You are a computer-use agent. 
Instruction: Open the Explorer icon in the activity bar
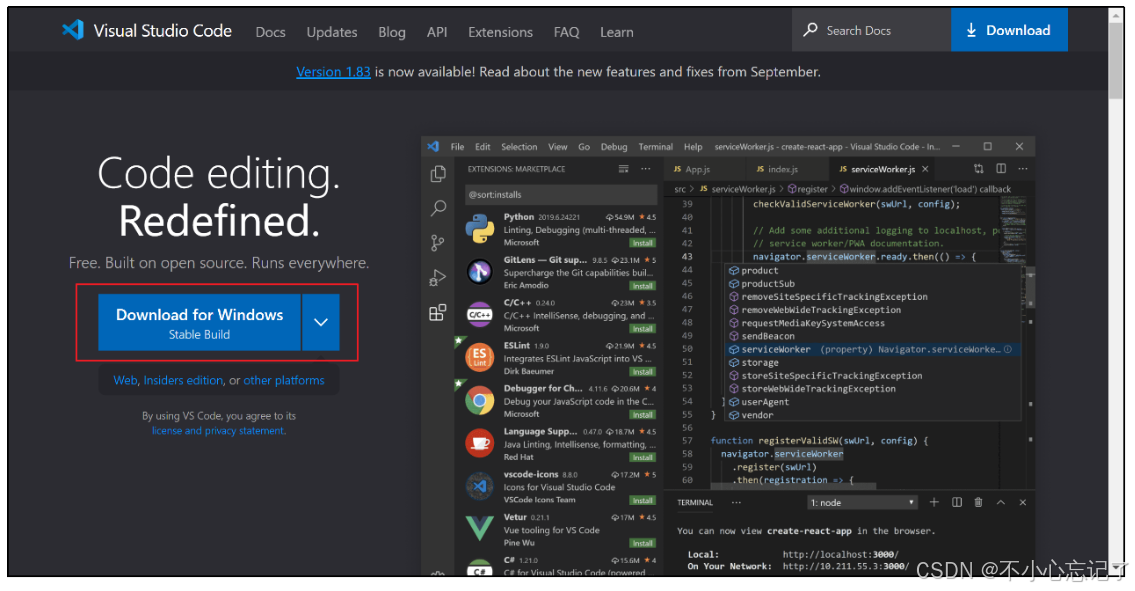[437, 173]
